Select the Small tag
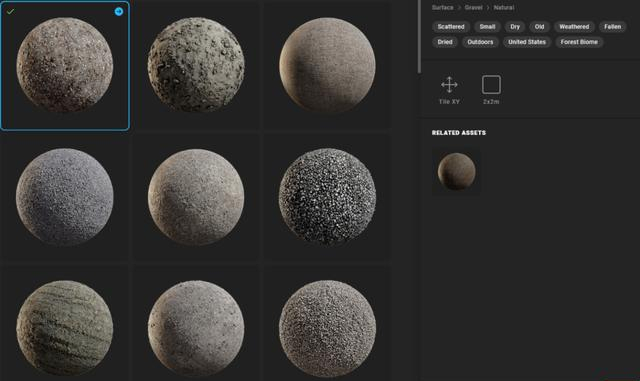 (487, 27)
